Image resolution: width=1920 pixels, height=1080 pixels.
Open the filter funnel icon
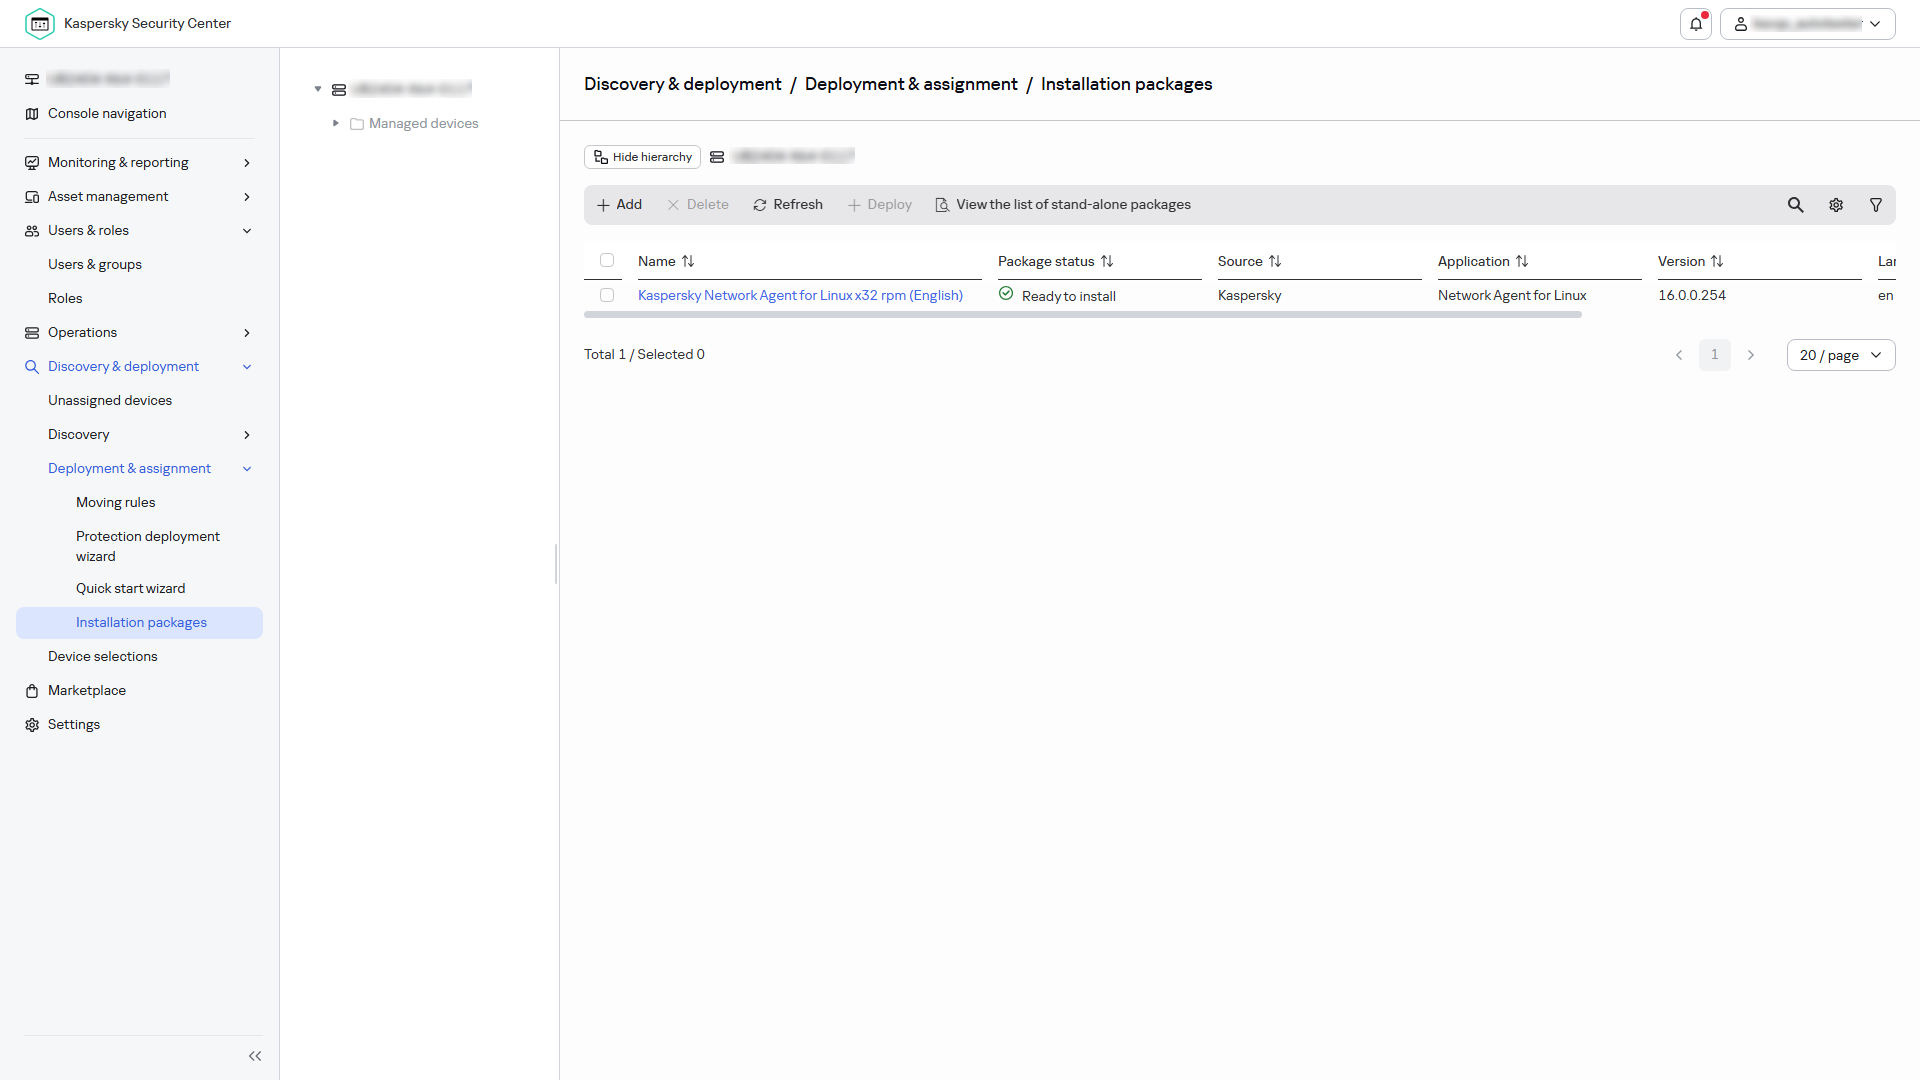click(1876, 205)
